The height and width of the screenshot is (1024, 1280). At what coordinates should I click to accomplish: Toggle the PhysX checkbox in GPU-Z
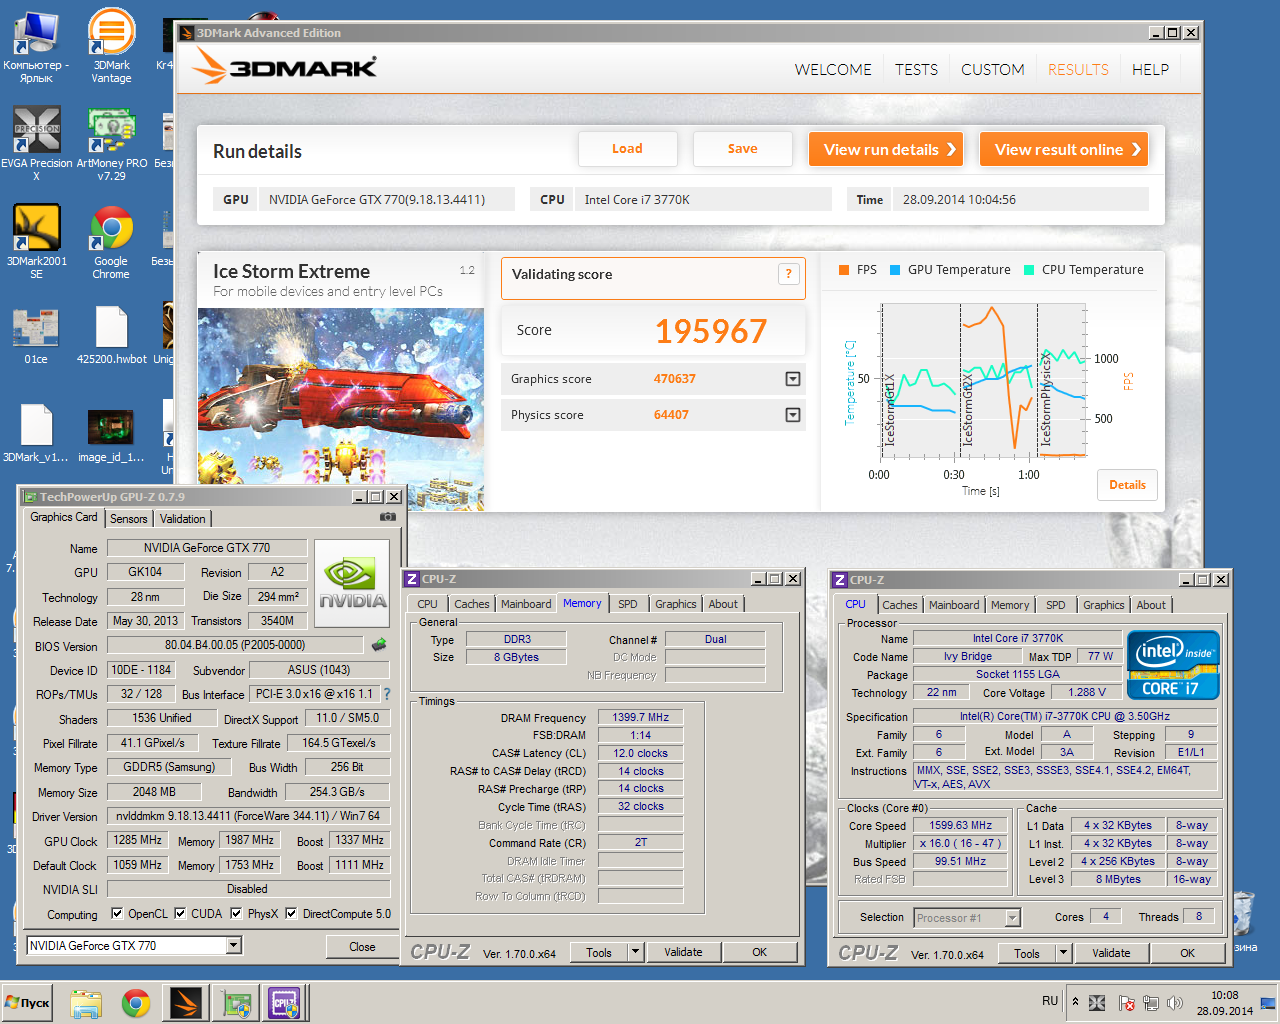tap(236, 913)
